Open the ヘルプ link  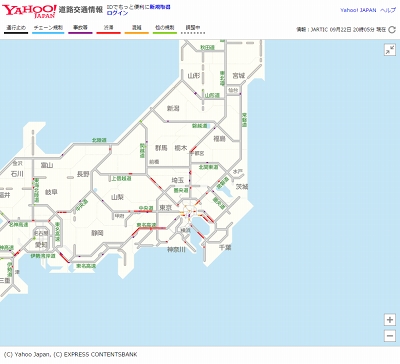388,10
